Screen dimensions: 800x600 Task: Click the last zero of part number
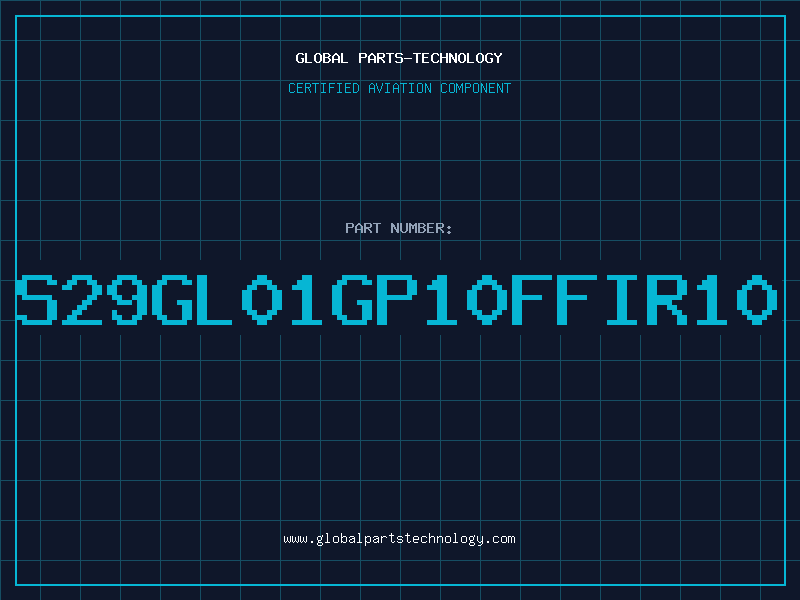pos(757,299)
